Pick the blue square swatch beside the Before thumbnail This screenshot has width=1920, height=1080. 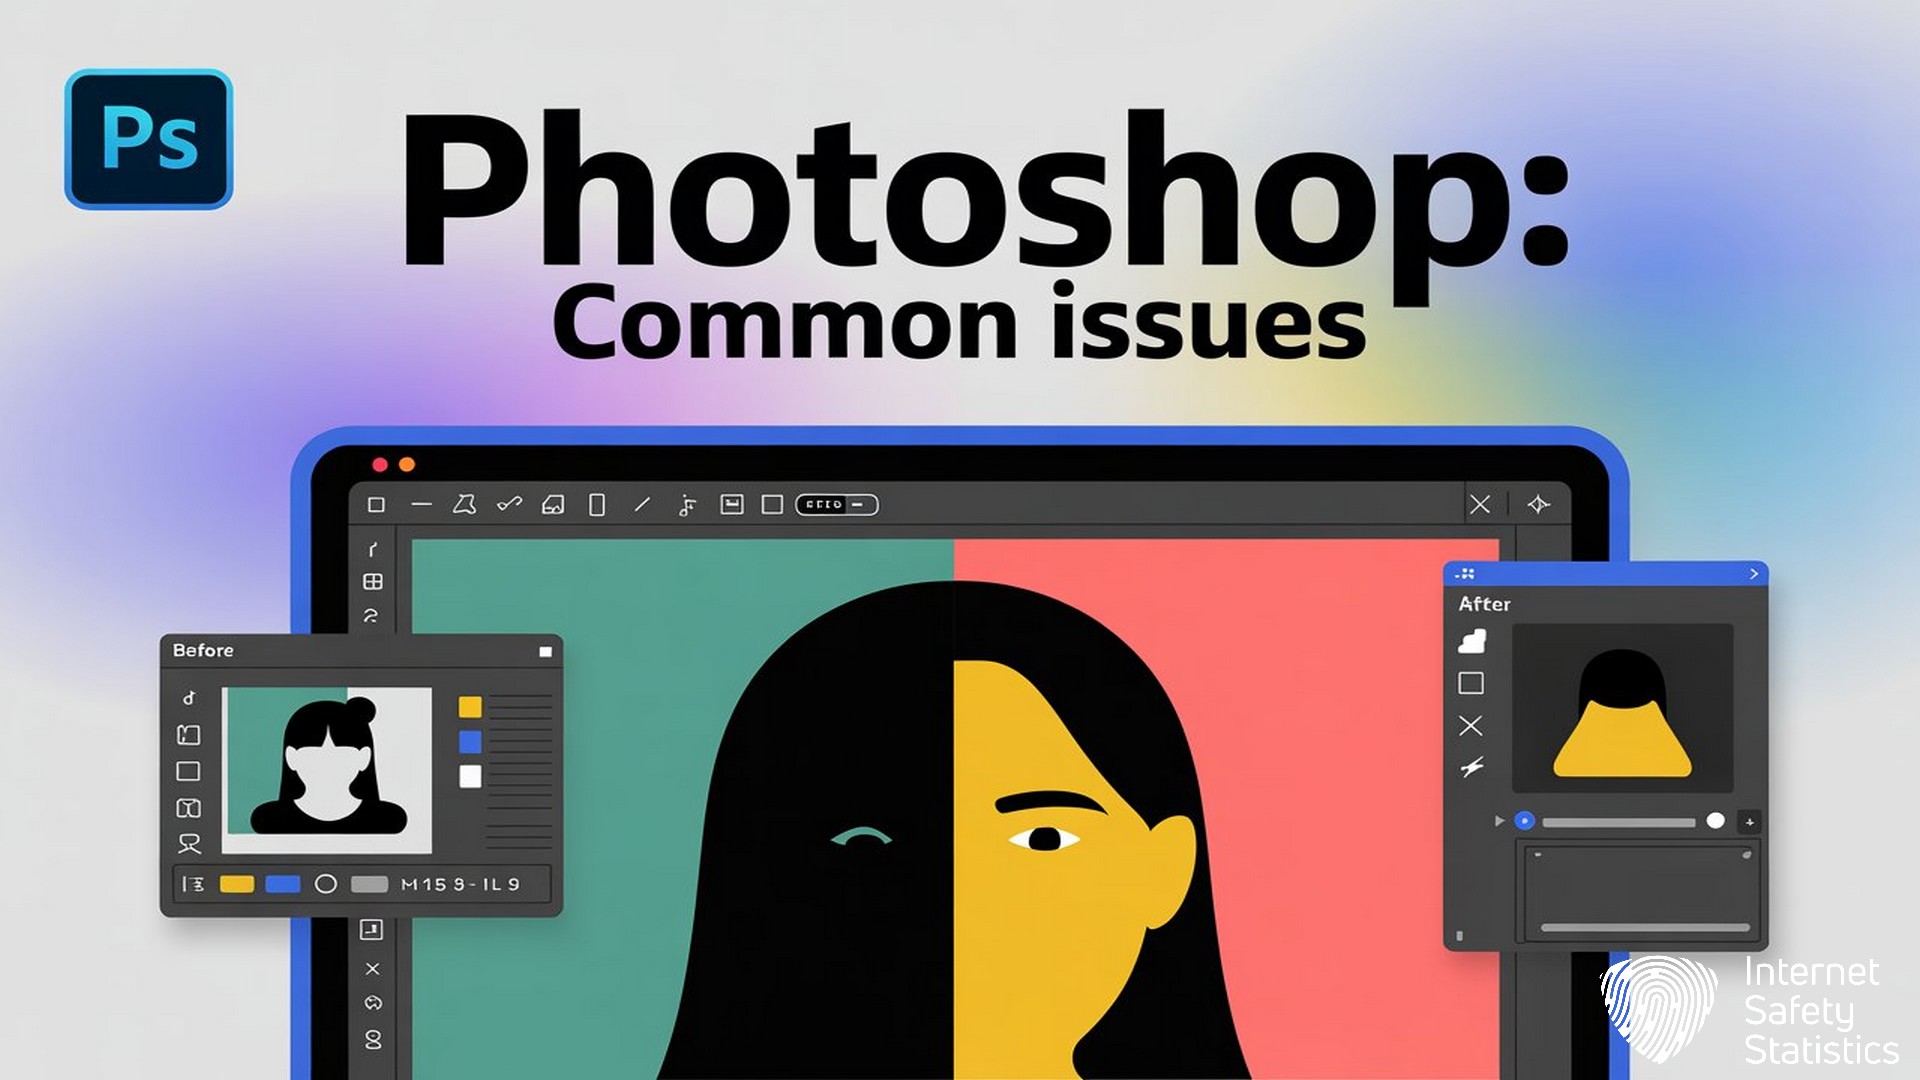pos(470,742)
